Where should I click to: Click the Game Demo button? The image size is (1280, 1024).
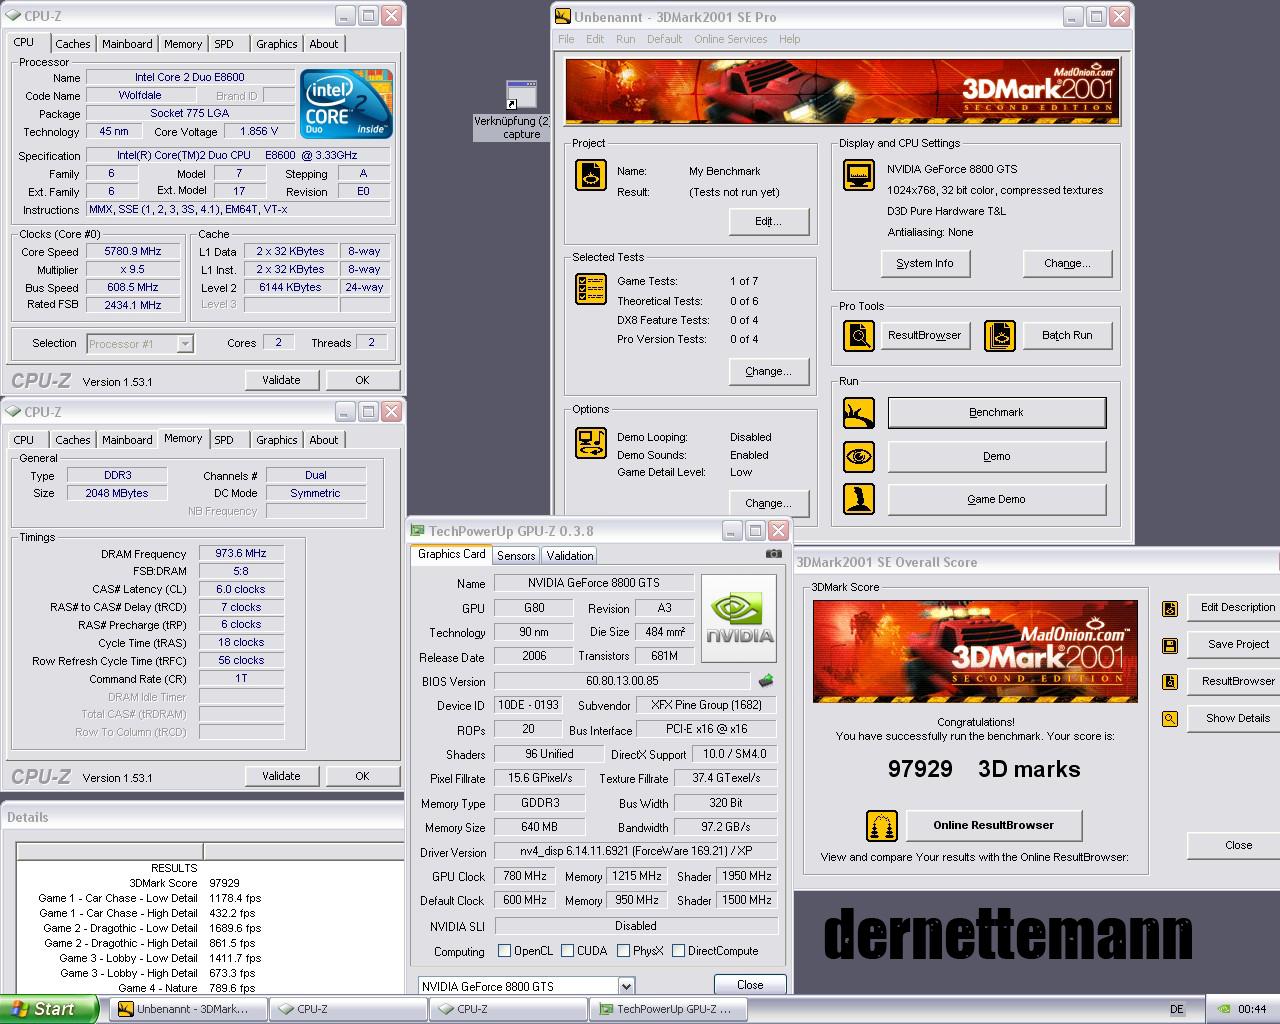pos(996,499)
